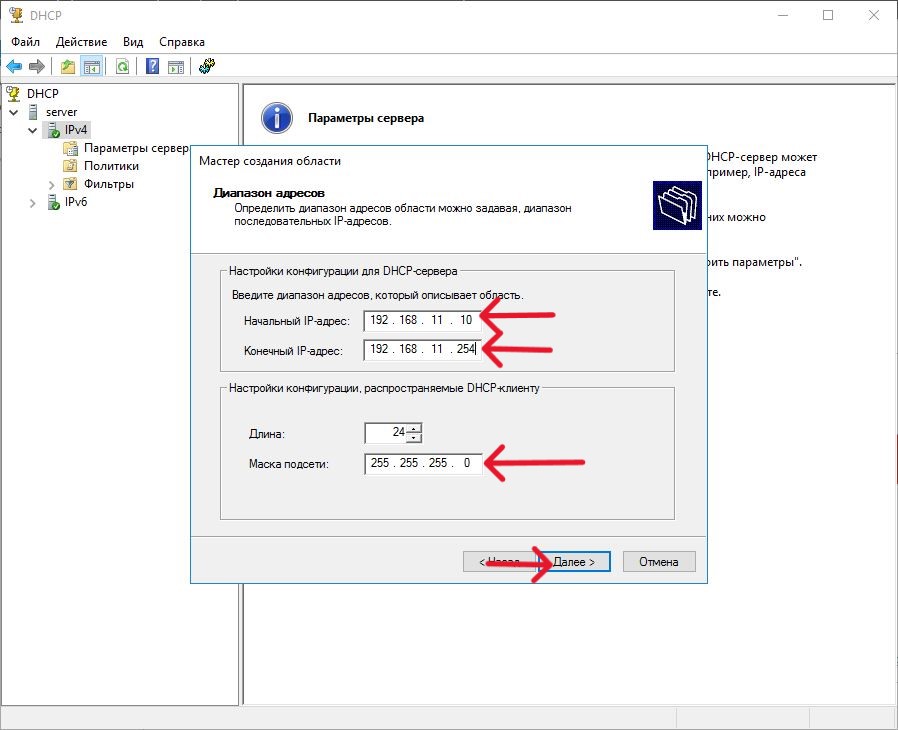Select the DHCP root node icon
898x730 pixels.
[13, 93]
